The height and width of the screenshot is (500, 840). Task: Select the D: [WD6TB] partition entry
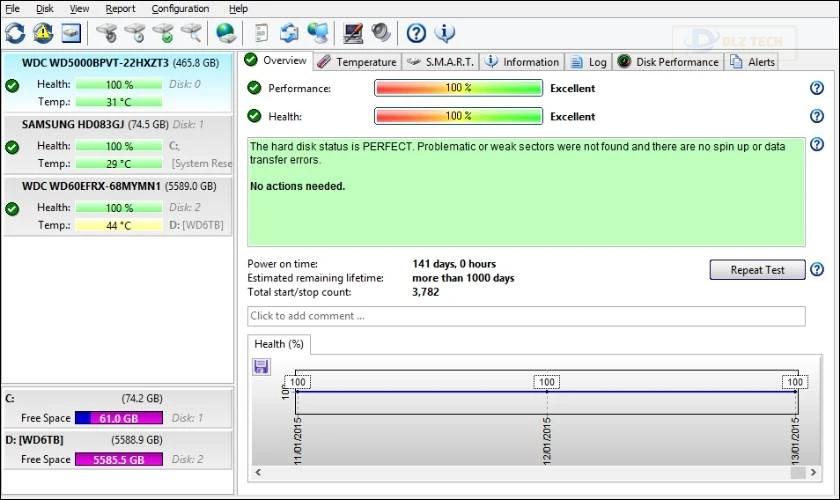click(117, 450)
